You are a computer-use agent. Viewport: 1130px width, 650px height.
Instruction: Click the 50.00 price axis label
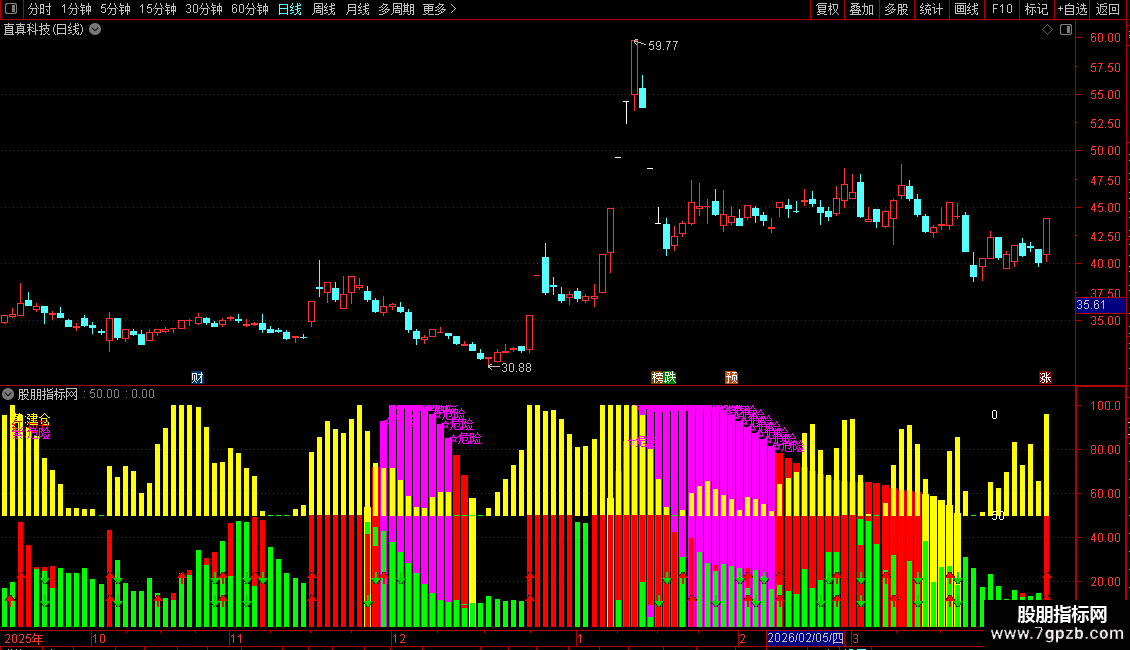click(x=1105, y=151)
